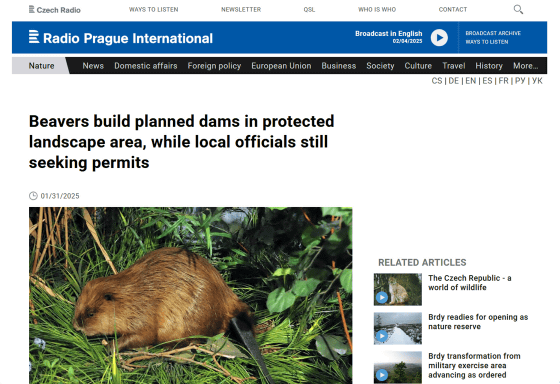This screenshot has width=560, height=384.
Task: Go to the History section
Action: pyautogui.click(x=489, y=66)
